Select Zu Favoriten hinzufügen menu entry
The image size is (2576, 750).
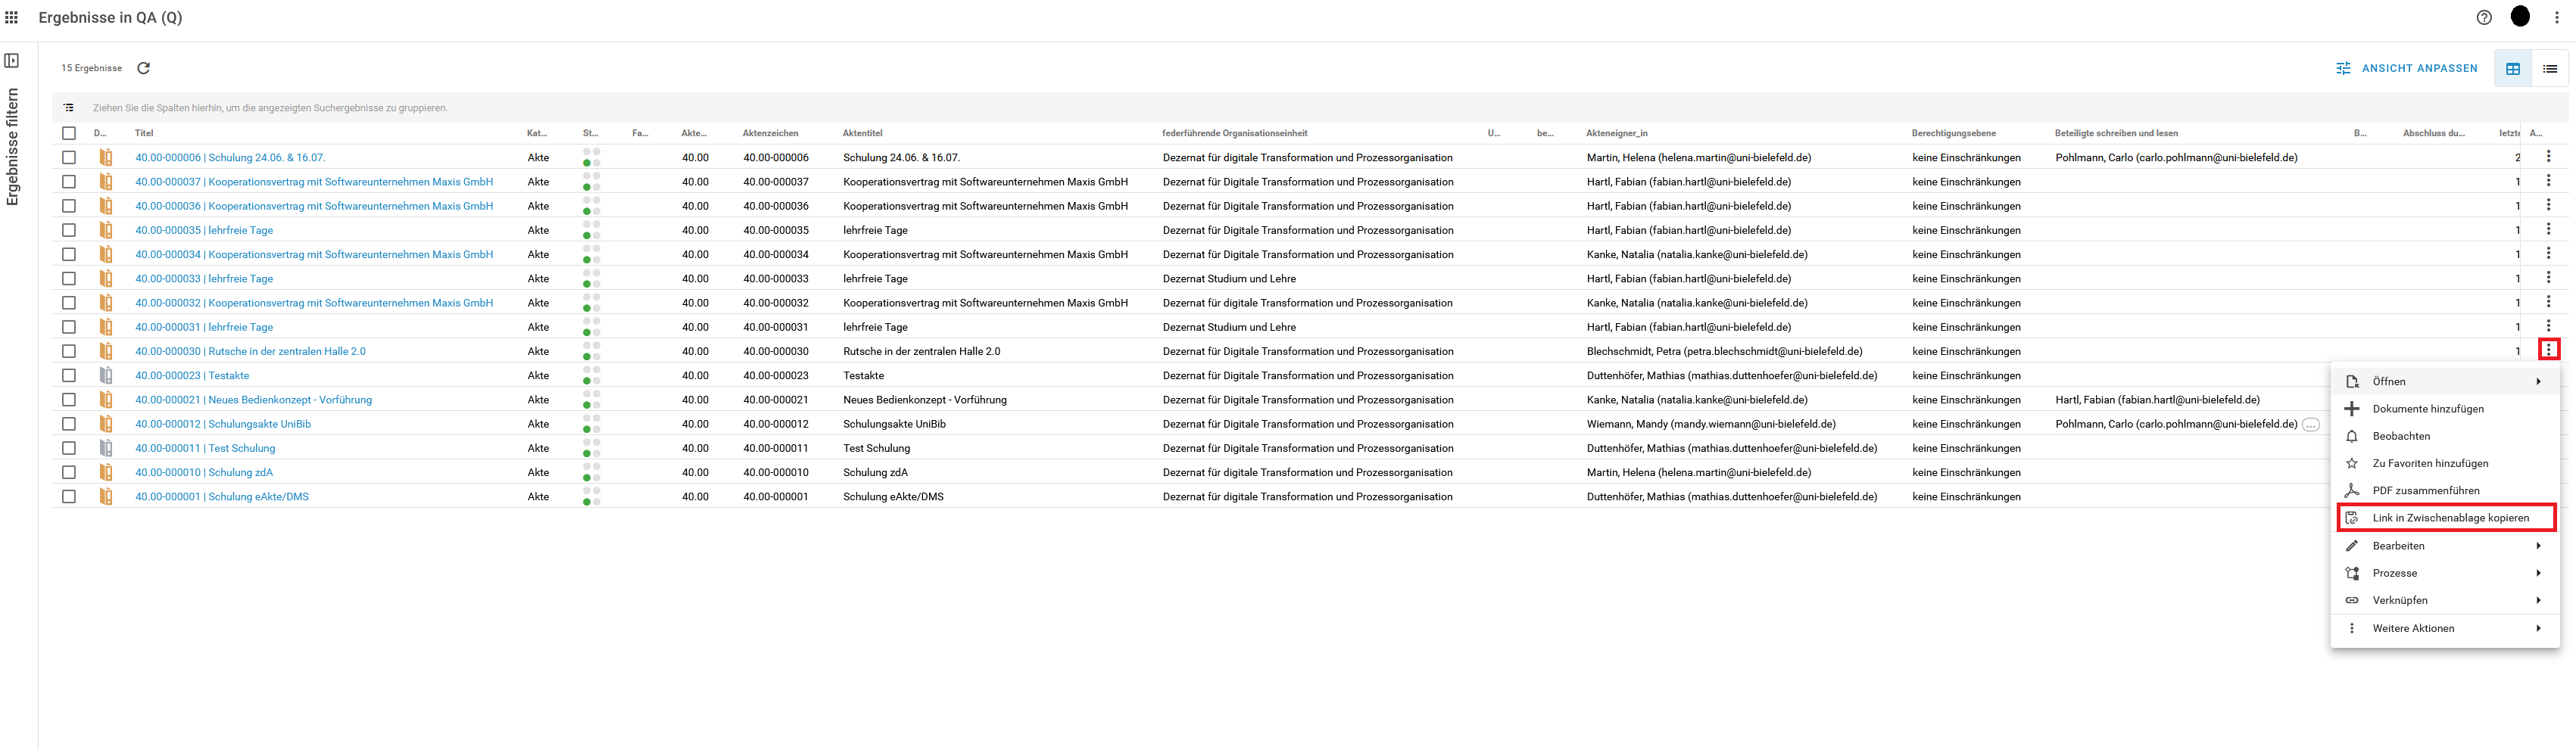[2429, 463]
